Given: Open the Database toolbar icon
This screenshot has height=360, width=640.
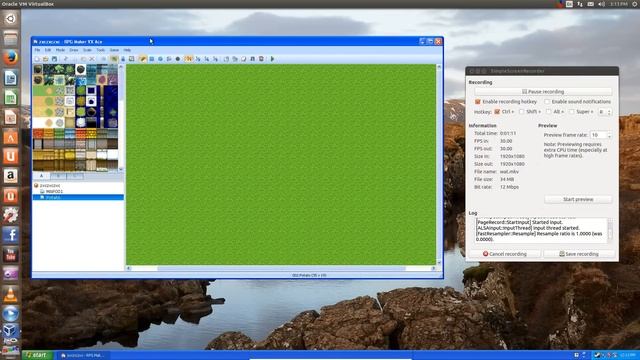Looking at the screenshot, I should (x=227, y=59).
